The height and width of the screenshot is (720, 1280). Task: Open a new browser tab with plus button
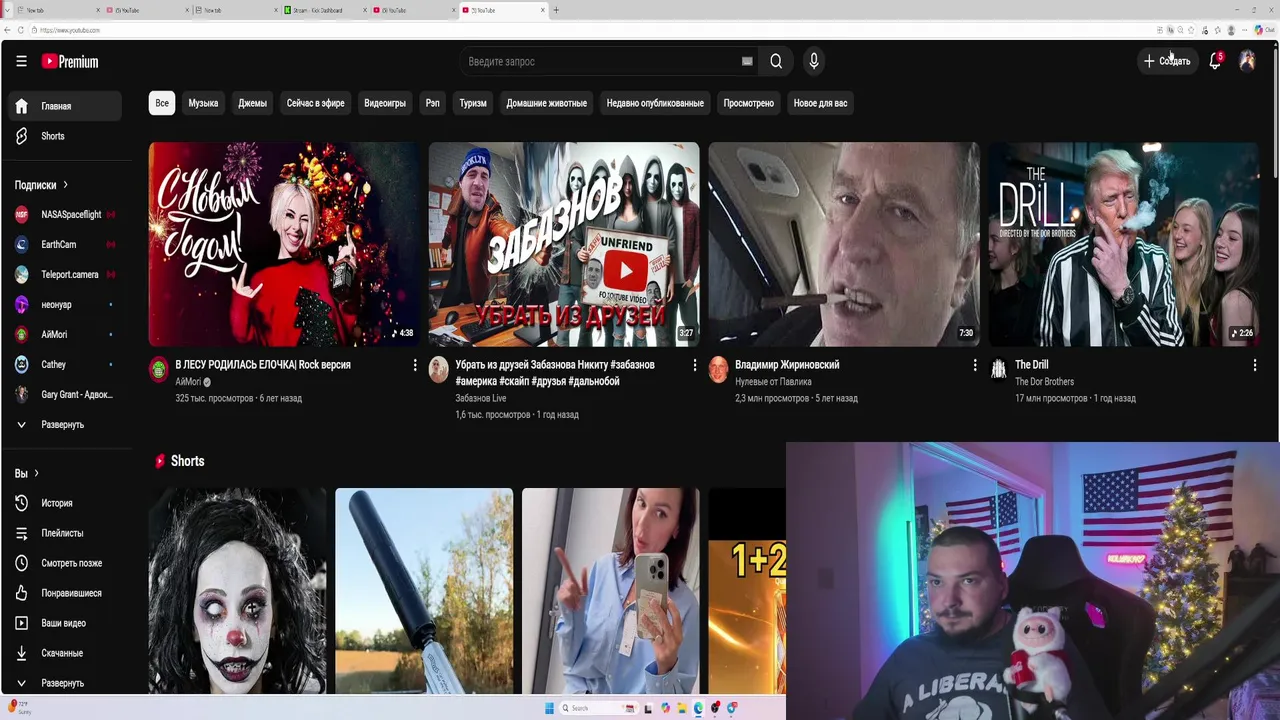point(556,10)
